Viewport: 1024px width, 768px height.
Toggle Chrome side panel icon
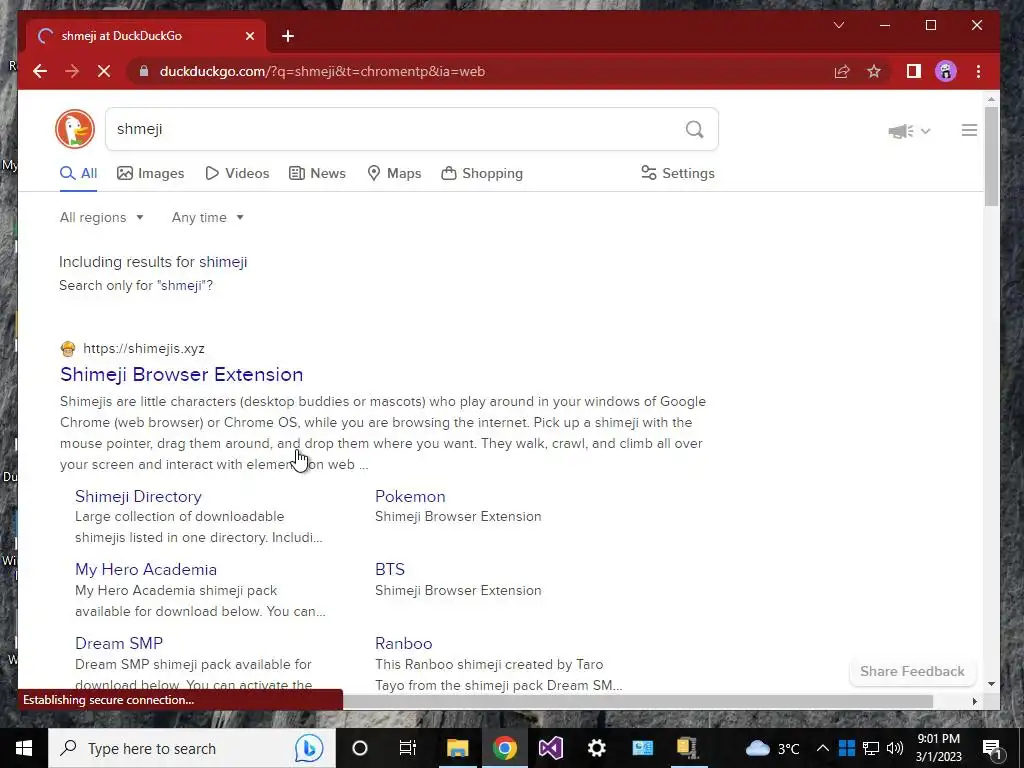(x=914, y=71)
